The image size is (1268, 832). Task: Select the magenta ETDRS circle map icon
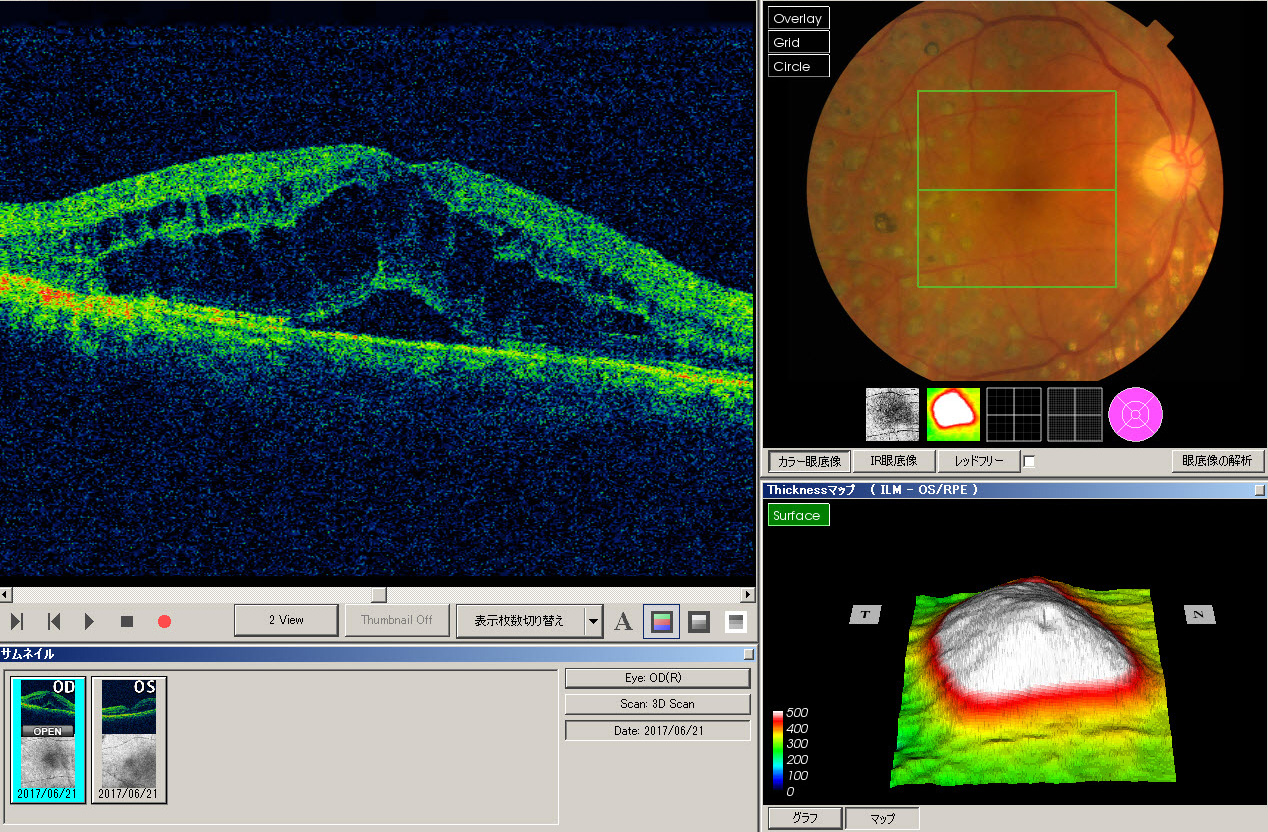pos(1135,414)
